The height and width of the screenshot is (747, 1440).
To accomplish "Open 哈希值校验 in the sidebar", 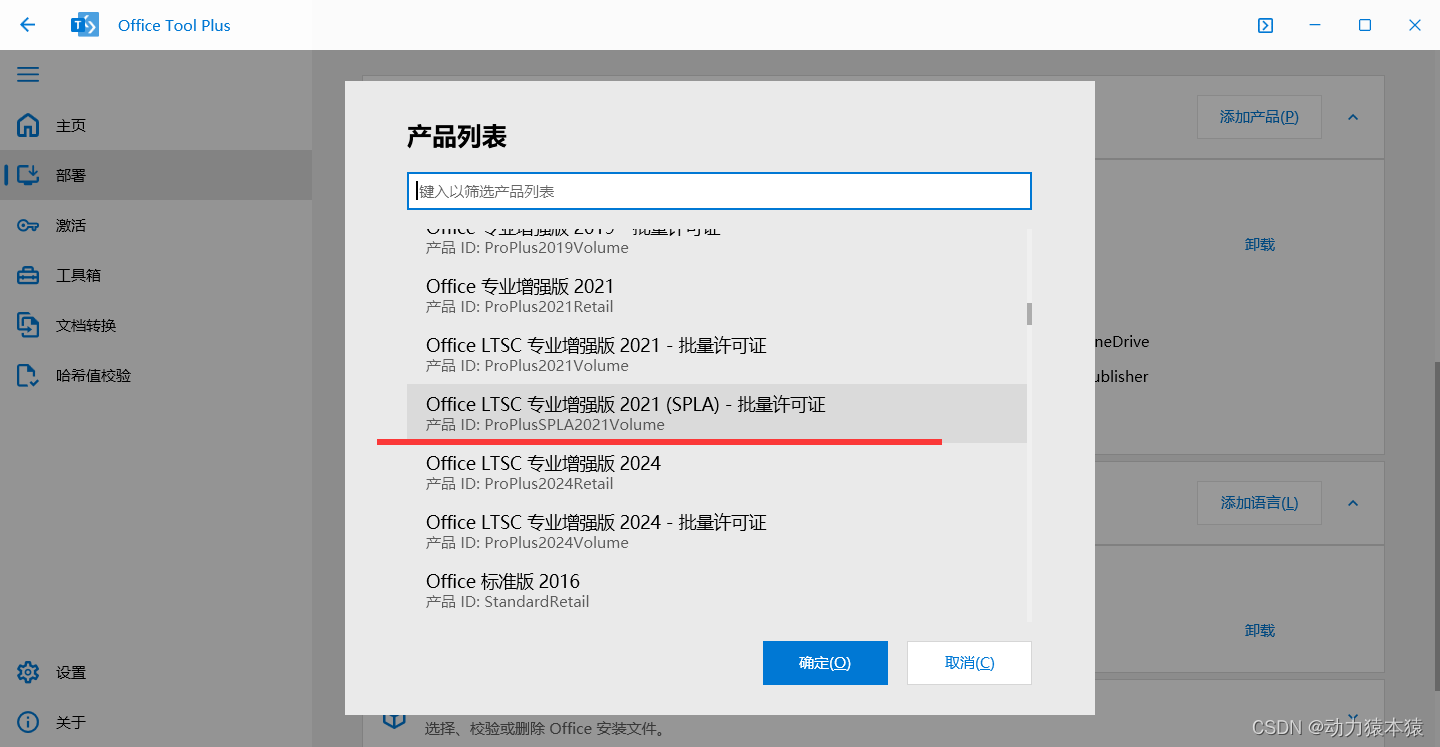I will click(156, 375).
